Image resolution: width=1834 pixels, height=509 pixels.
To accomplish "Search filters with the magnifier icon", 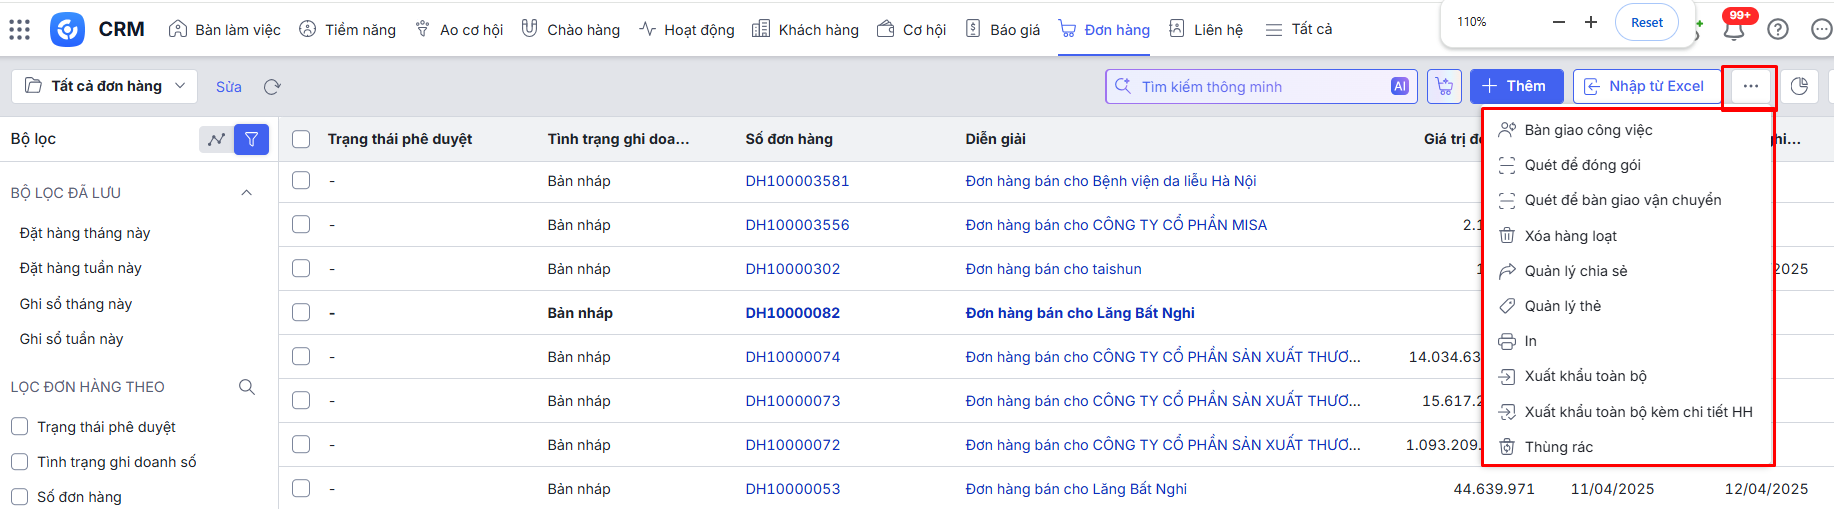I will (247, 387).
